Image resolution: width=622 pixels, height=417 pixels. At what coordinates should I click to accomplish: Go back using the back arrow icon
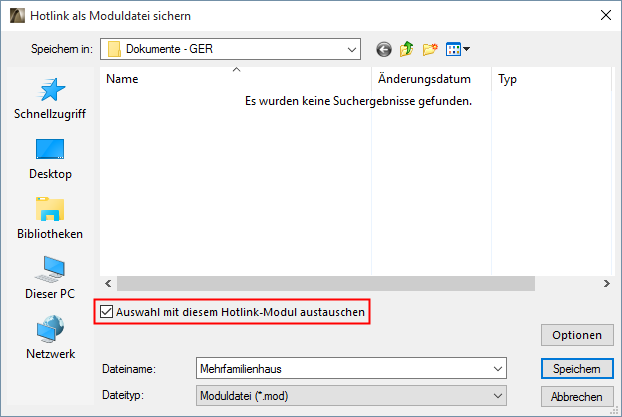tap(384, 50)
